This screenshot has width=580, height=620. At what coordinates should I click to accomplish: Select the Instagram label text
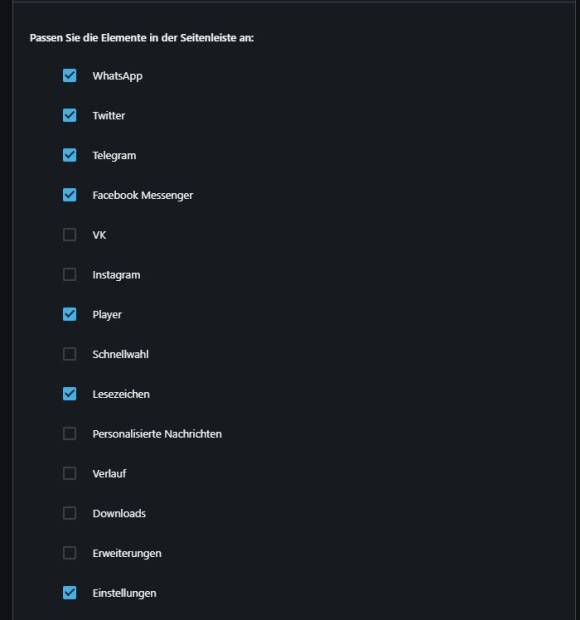(116, 275)
